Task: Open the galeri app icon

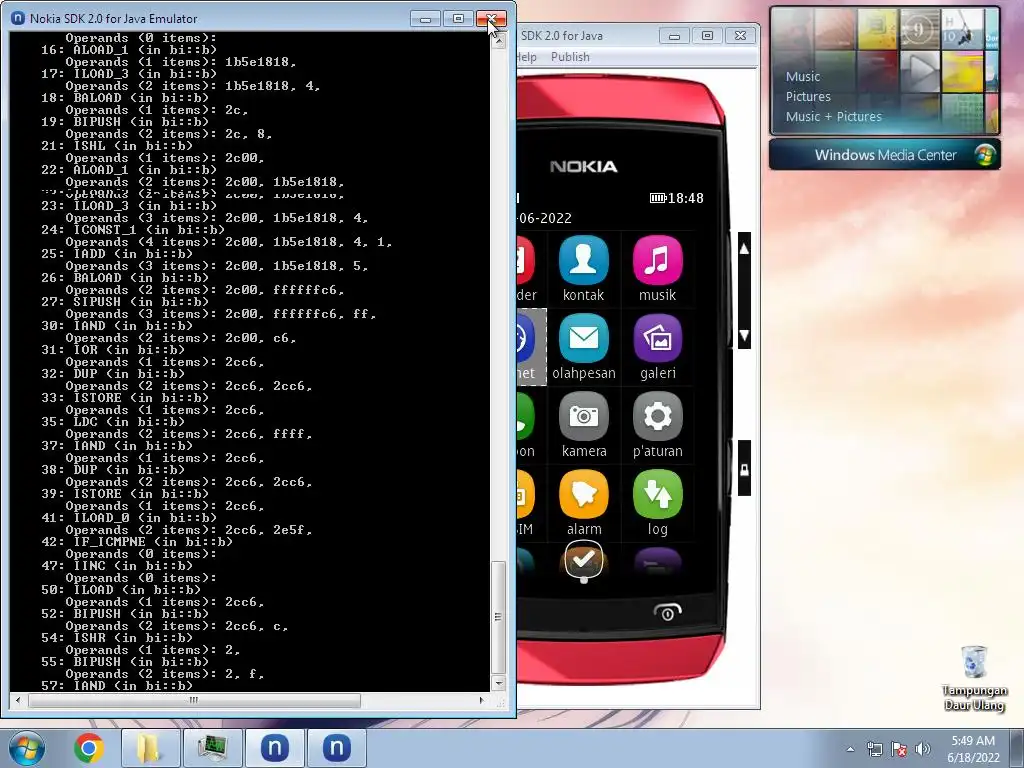Action: (657, 338)
